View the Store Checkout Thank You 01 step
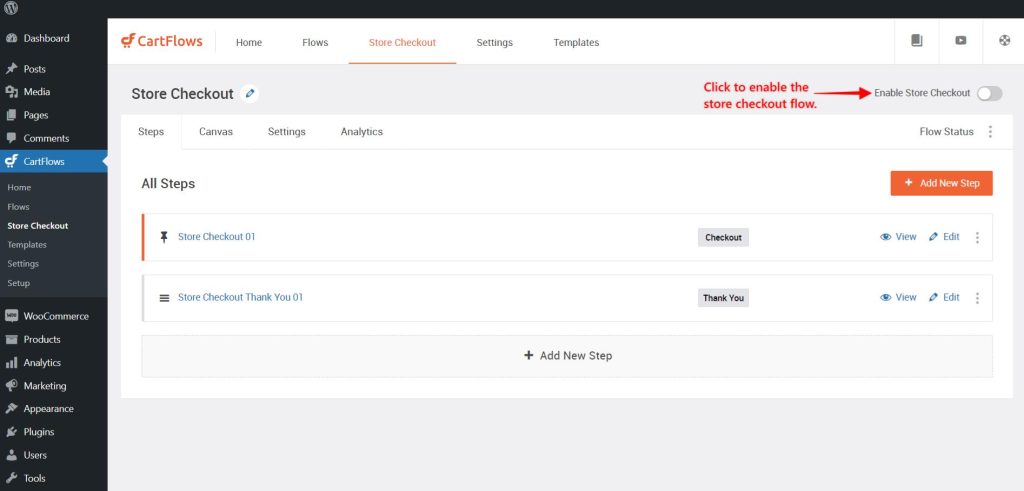Screen dimensions: 1024x491 [x=898, y=297]
